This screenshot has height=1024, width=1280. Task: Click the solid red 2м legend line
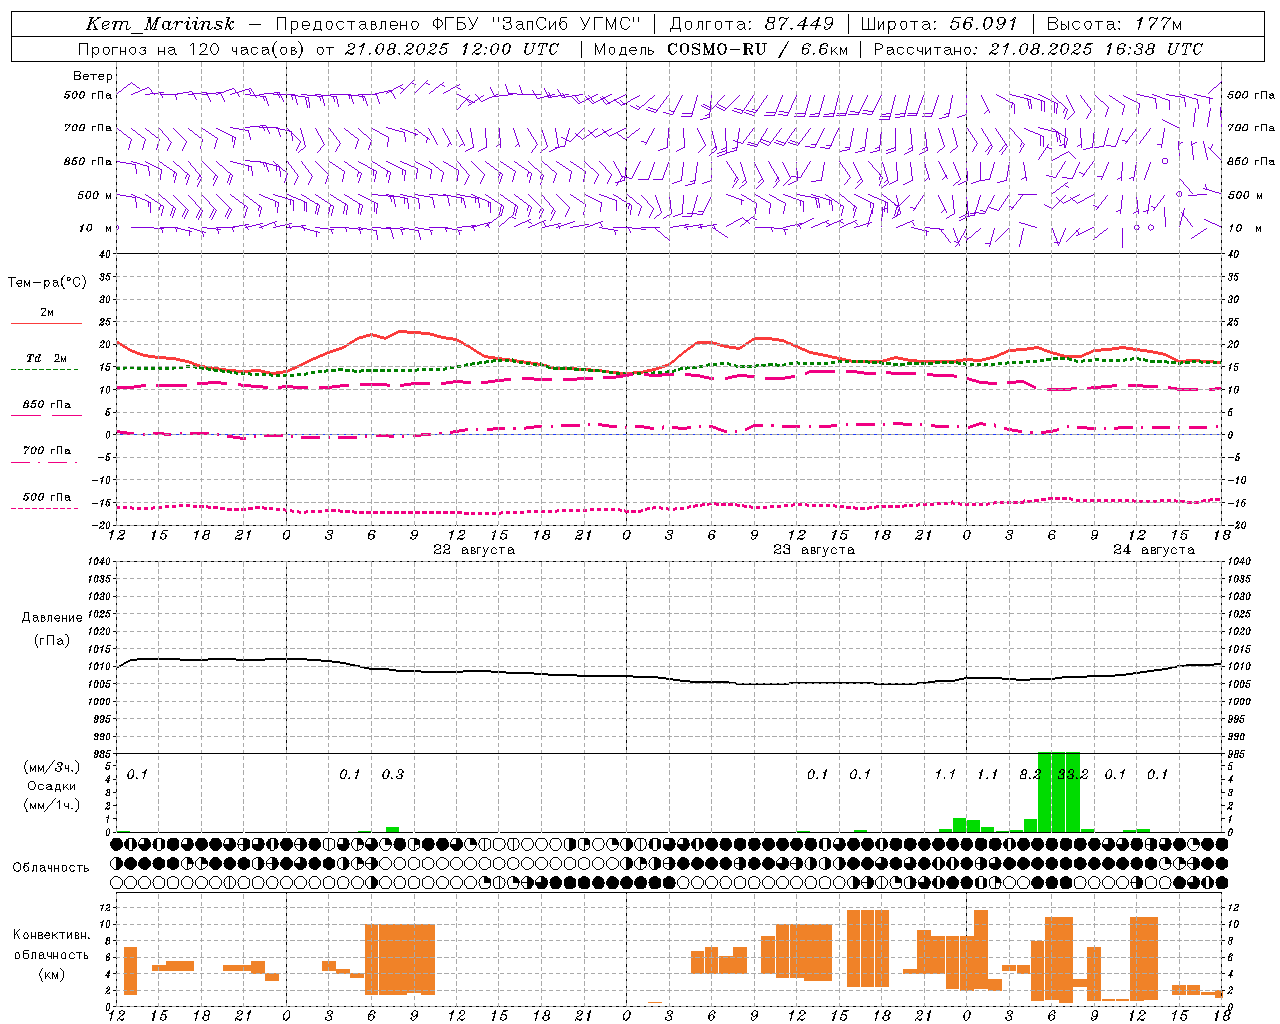pos(46,323)
